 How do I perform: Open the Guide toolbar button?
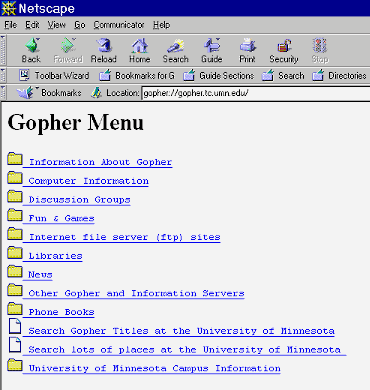pyautogui.click(x=212, y=51)
